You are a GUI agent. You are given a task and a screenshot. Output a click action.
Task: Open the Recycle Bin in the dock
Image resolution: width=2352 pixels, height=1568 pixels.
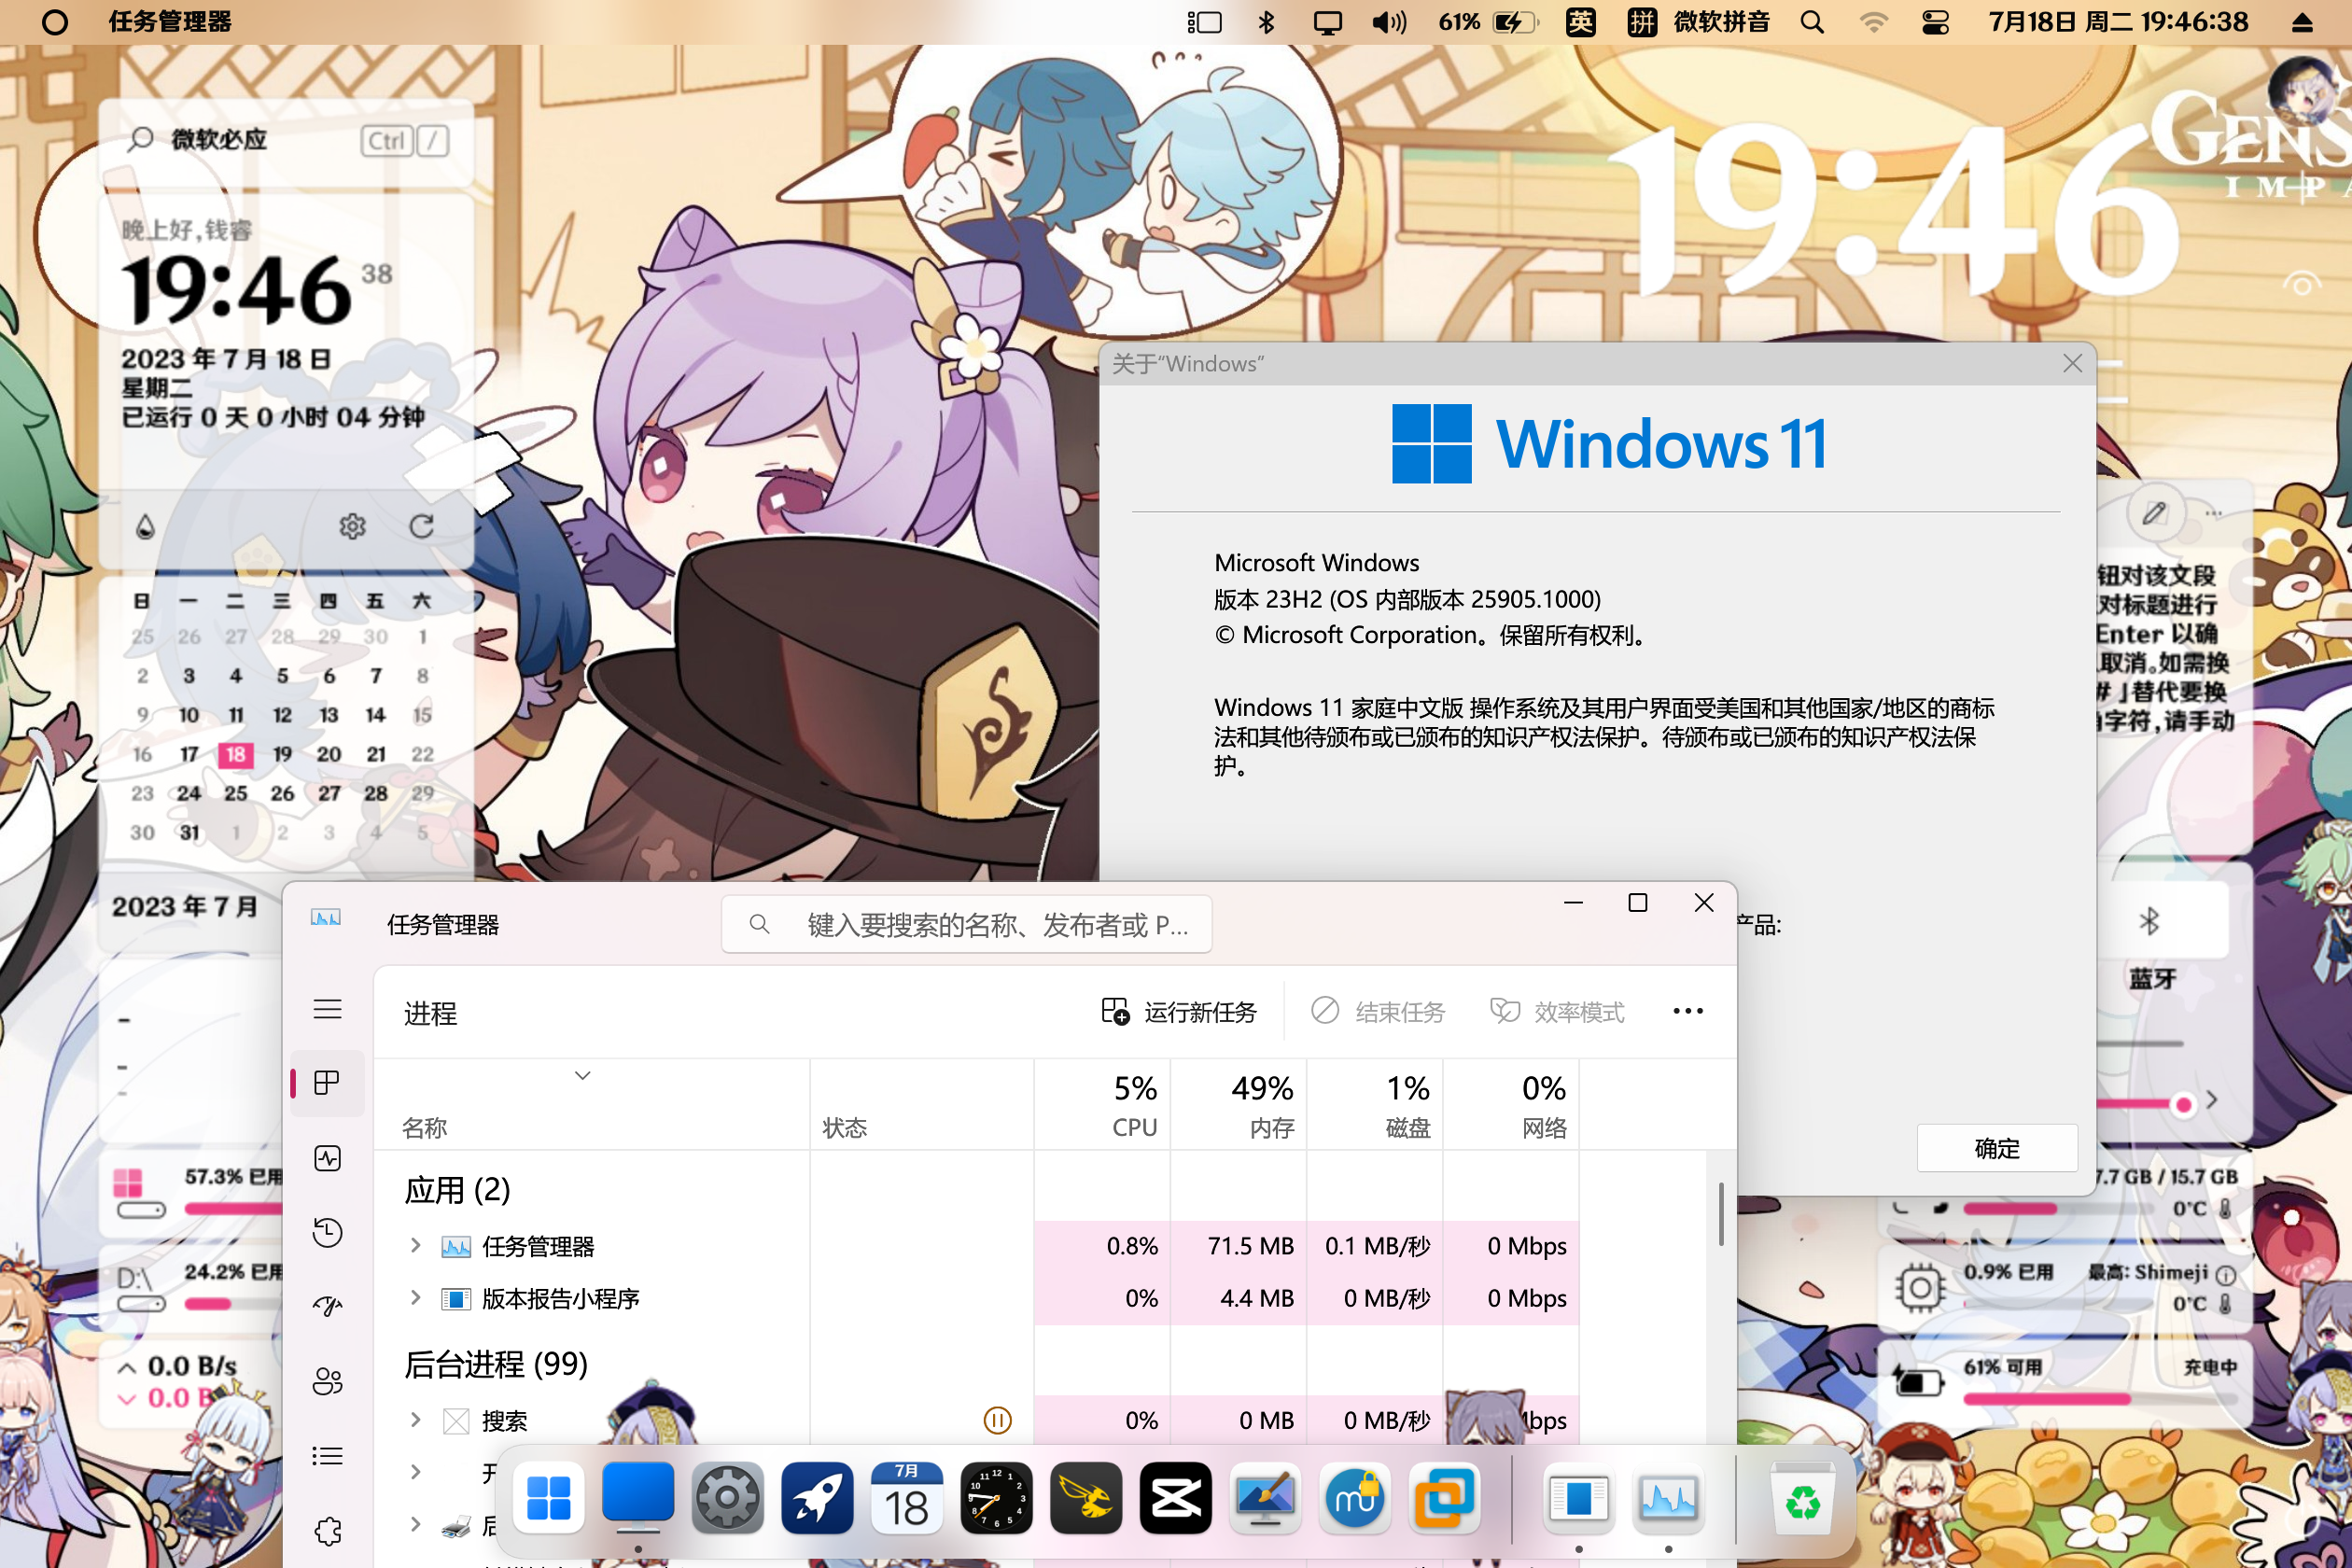pos(1802,1498)
